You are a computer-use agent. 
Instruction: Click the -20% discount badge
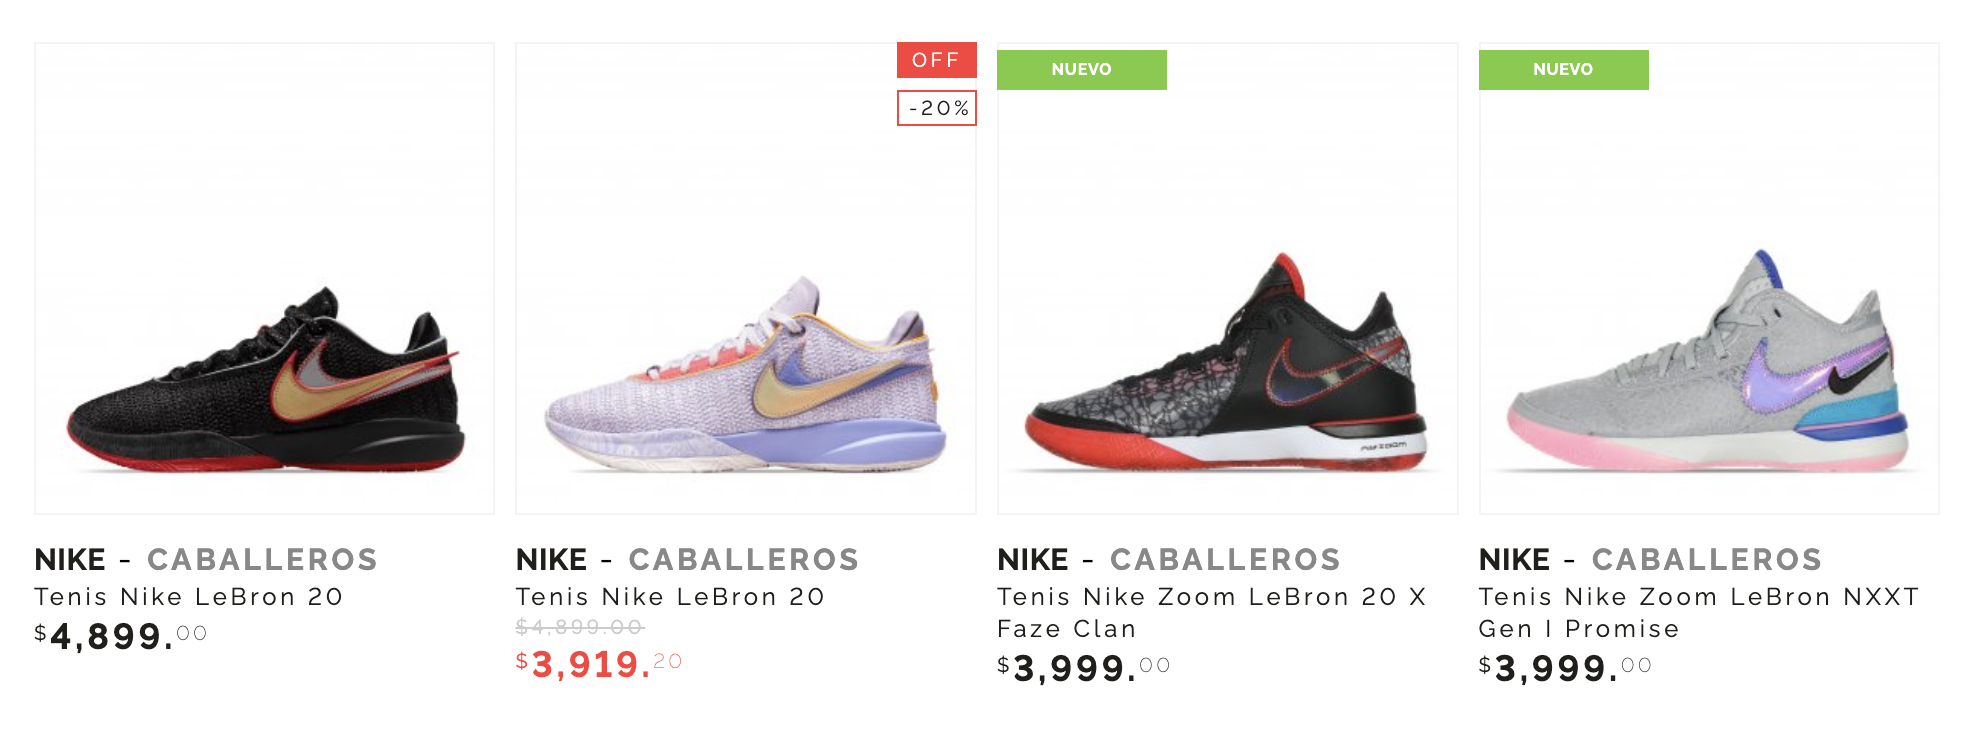click(x=937, y=108)
